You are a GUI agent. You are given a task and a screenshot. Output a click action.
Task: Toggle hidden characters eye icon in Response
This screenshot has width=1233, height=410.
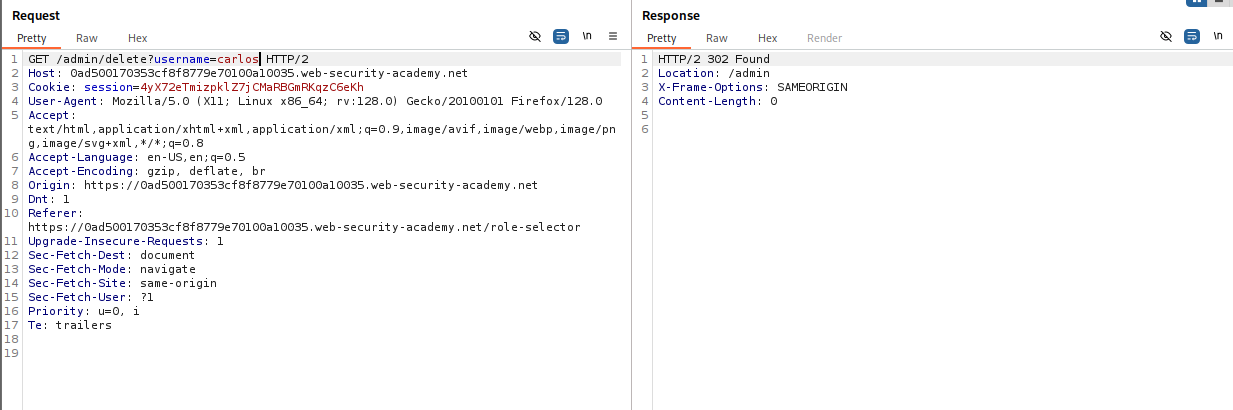[1166, 36]
